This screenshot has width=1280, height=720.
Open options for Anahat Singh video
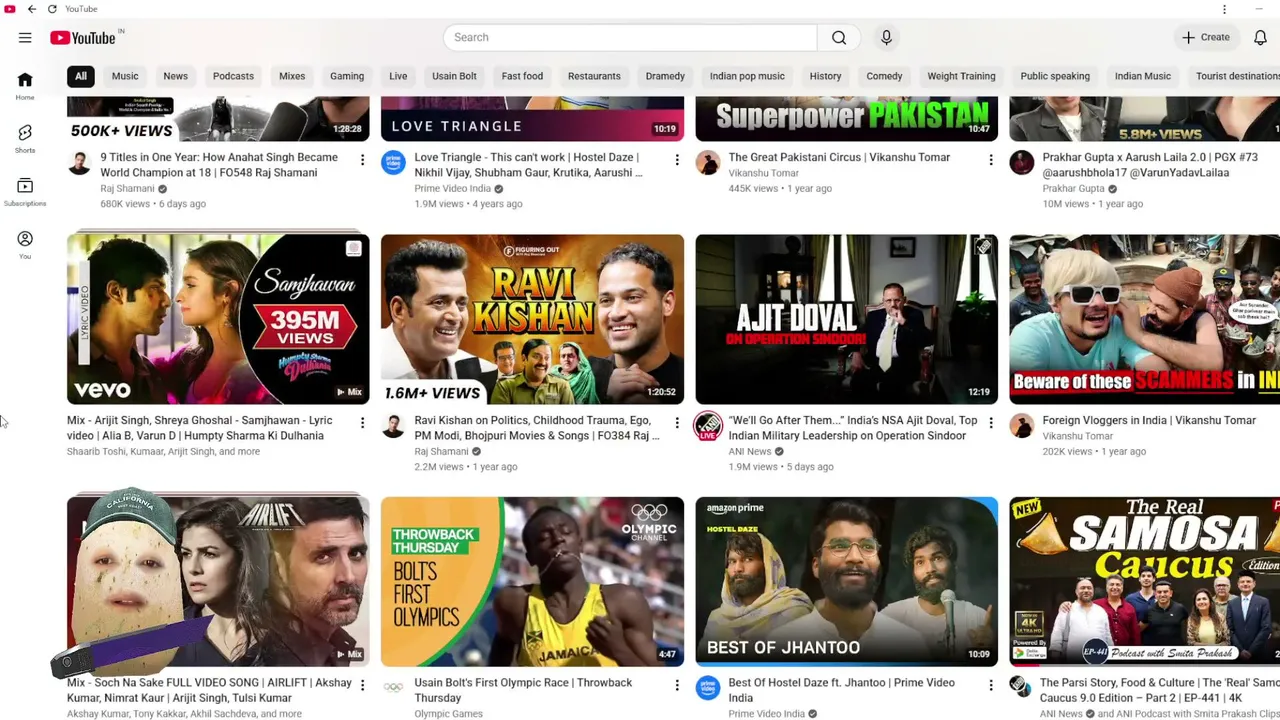point(362,160)
